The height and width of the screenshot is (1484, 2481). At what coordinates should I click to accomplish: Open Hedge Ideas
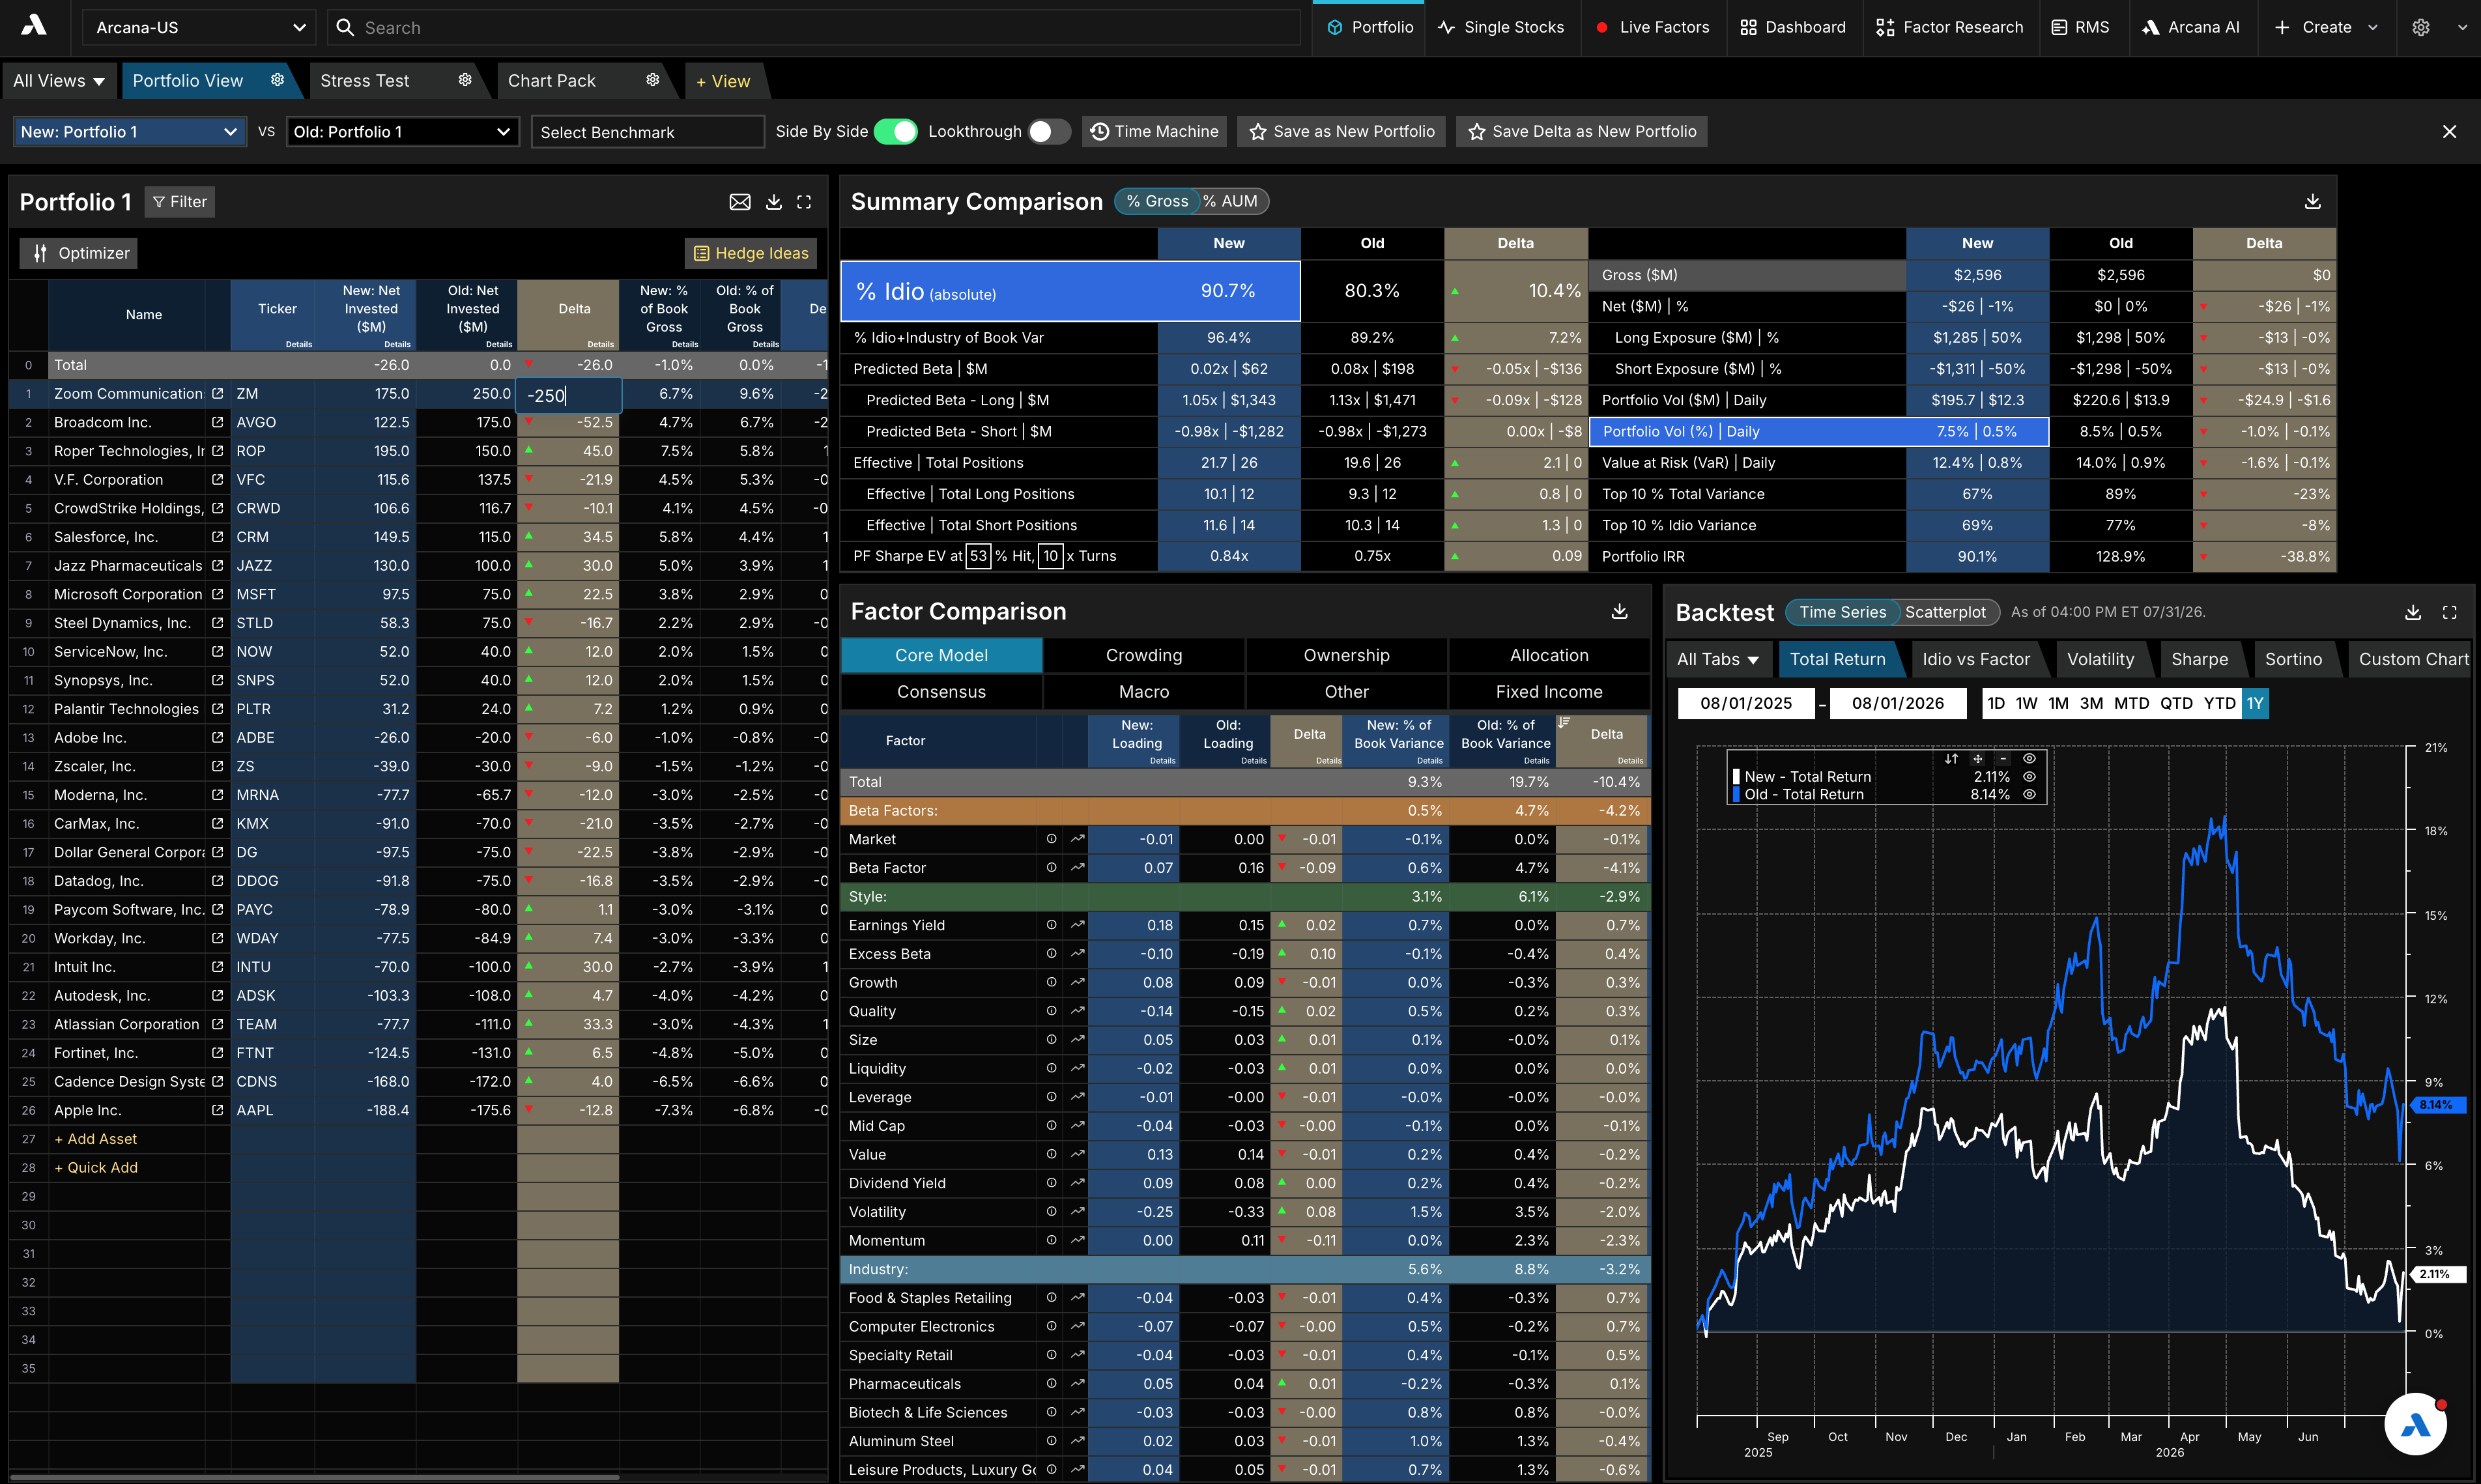[751, 253]
